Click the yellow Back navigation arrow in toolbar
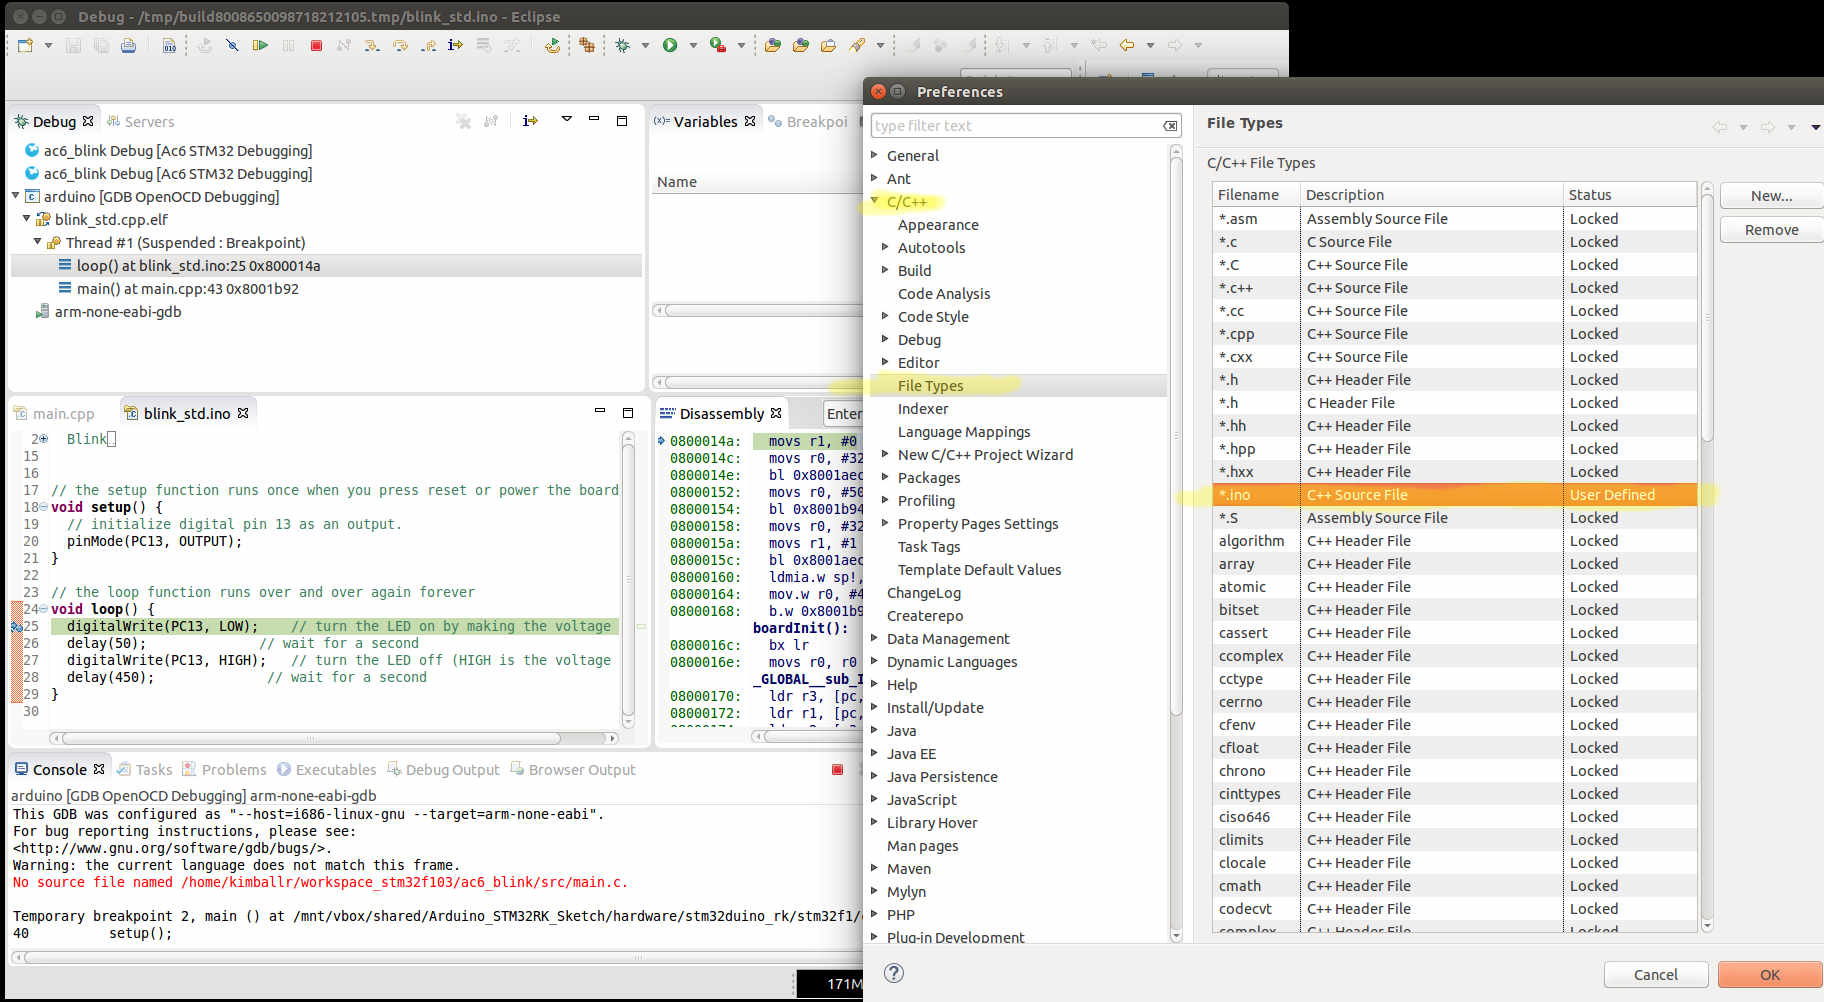The image size is (1824, 1002). [x=1127, y=45]
